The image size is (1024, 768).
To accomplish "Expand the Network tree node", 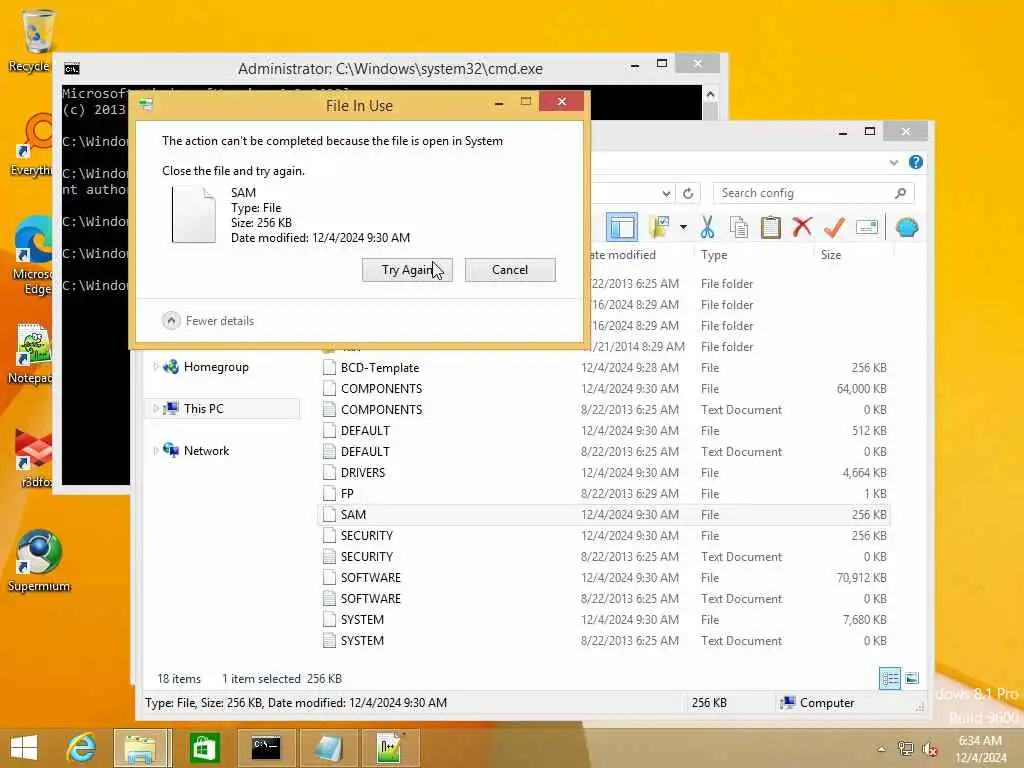I will [155, 451].
